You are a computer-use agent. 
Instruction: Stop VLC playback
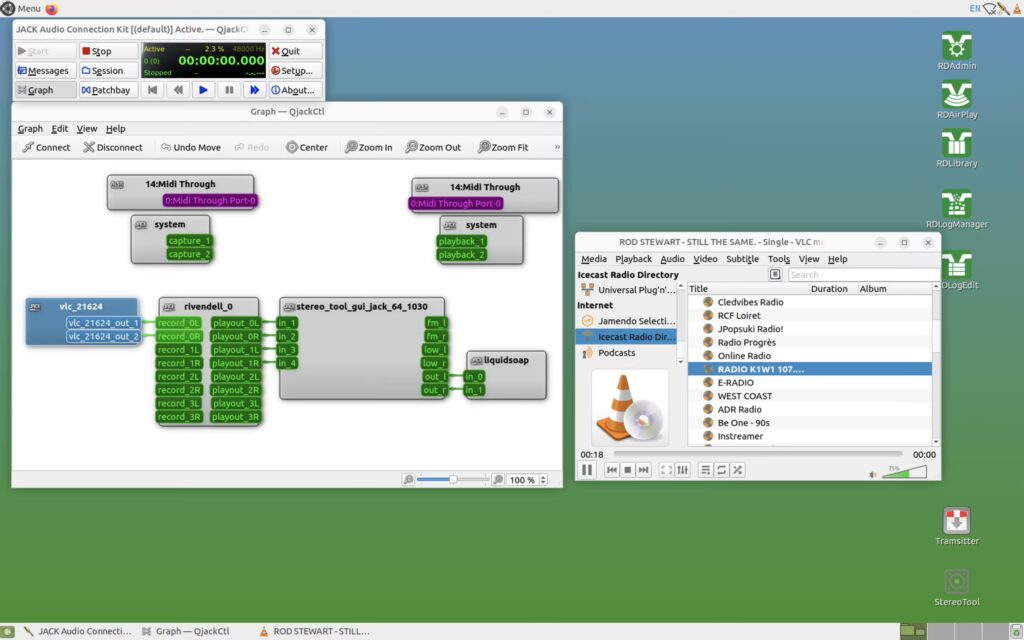[628, 470]
